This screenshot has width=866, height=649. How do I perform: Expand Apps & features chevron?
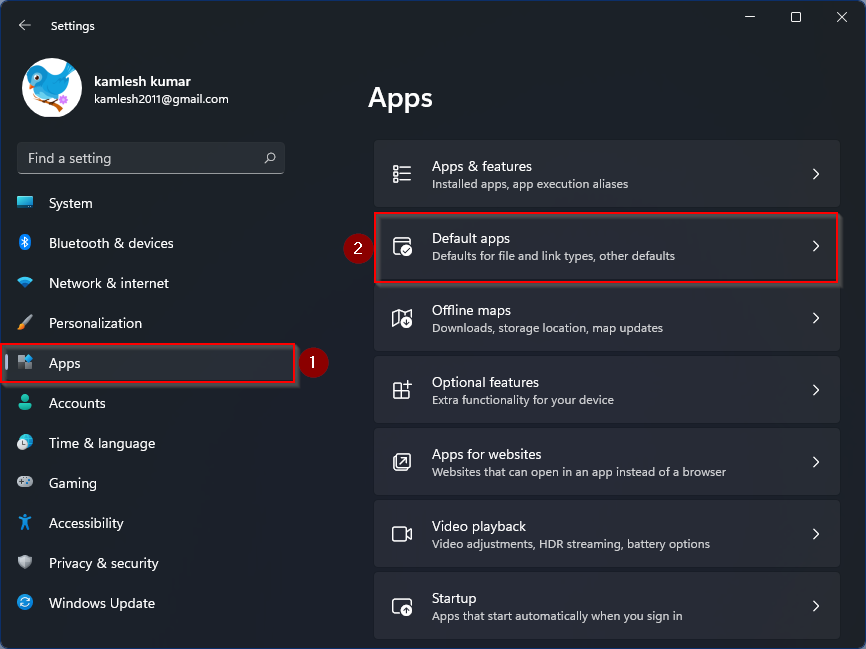click(x=816, y=174)
